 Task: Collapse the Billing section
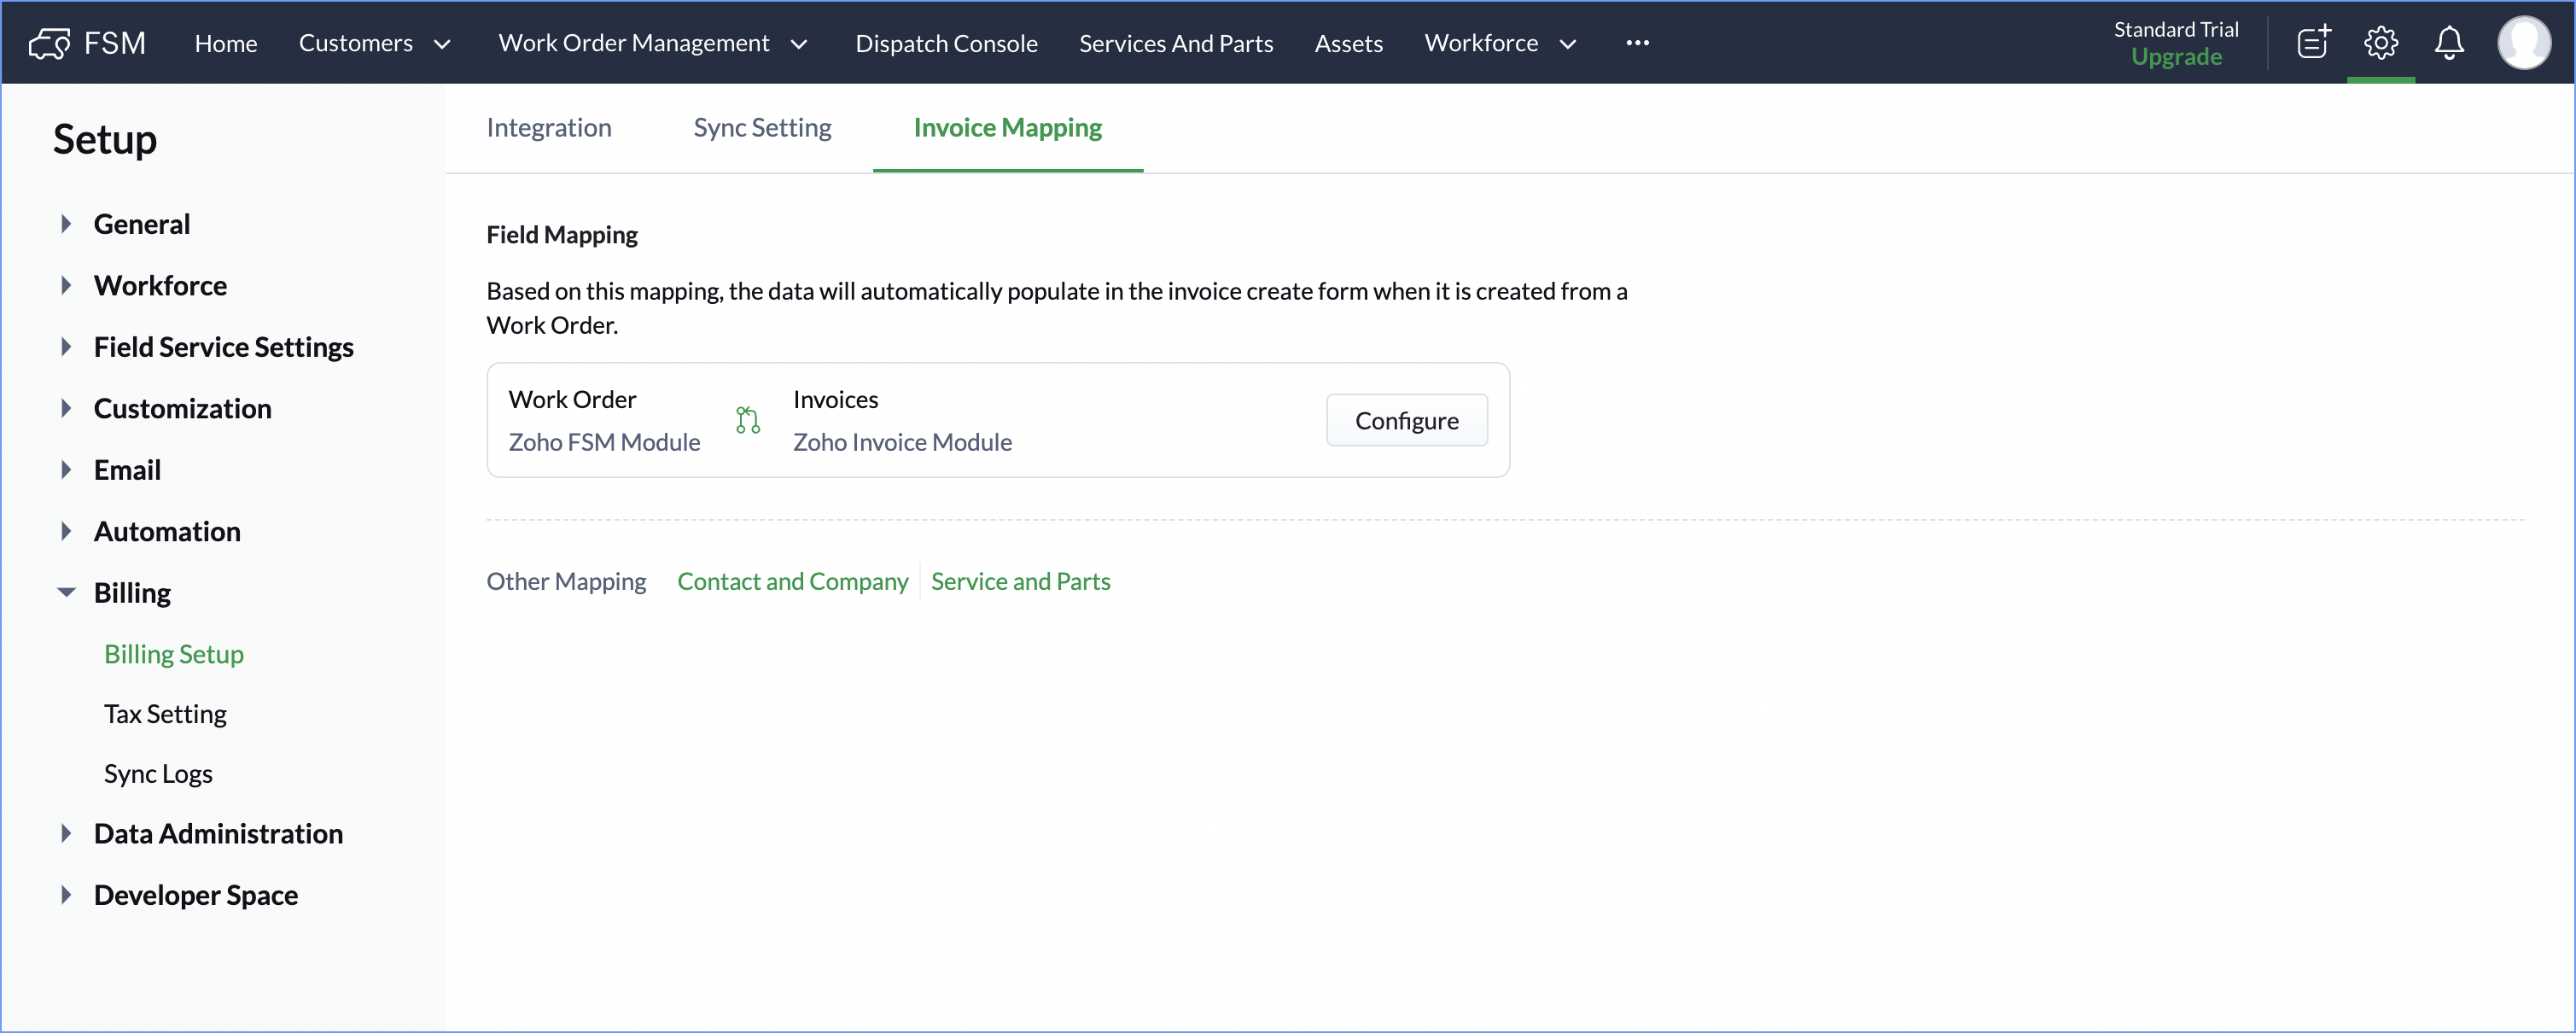[x=66, y=593]
